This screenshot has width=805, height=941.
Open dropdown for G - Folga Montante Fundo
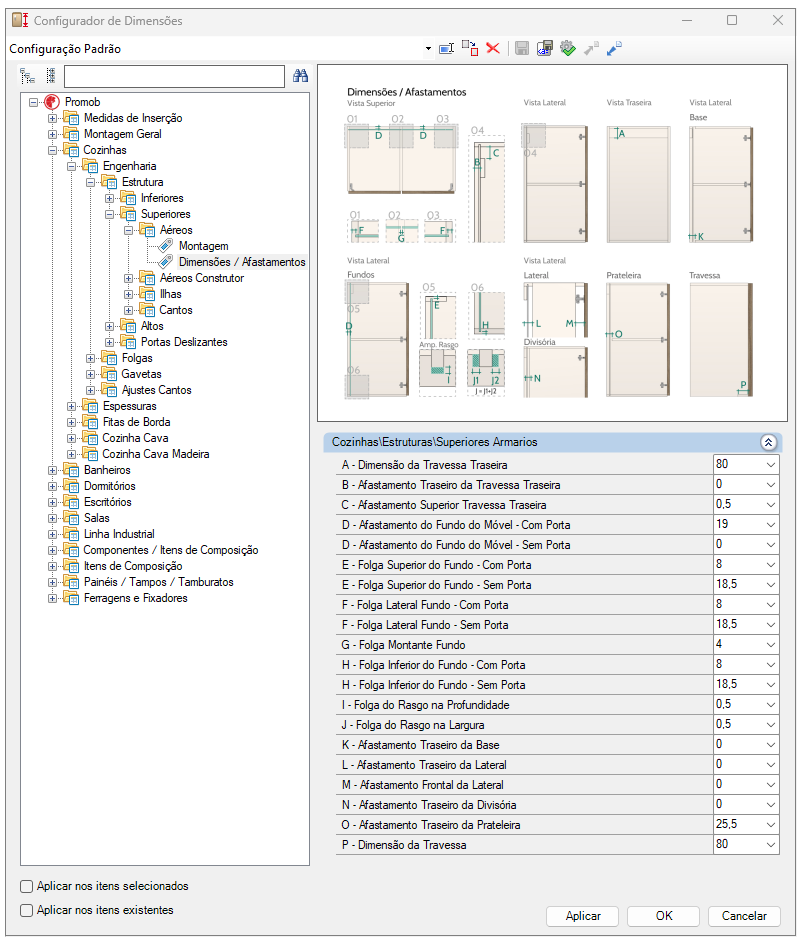(771, 645)
